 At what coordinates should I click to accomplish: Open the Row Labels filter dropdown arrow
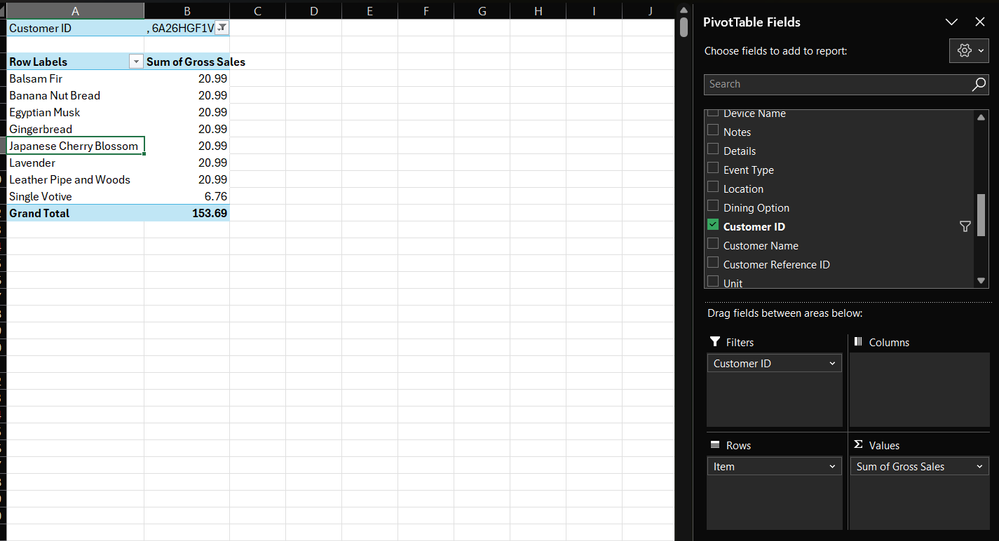click(136, 62)
